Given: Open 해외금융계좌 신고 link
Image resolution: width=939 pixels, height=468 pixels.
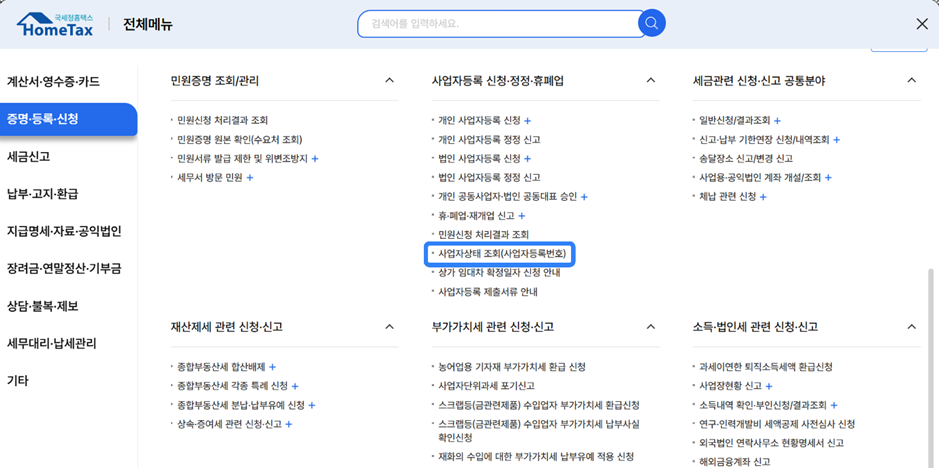Looking at the screenshot, I should click(735, 462).
